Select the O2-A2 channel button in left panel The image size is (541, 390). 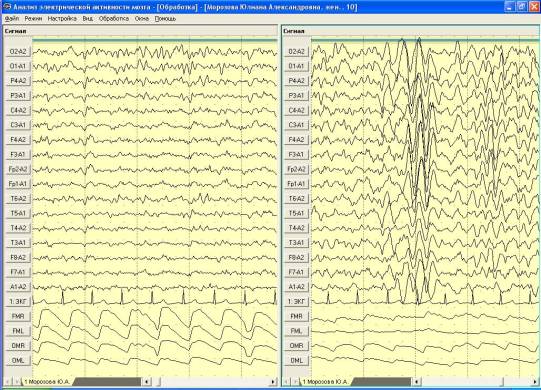click(x=18, y=52)
